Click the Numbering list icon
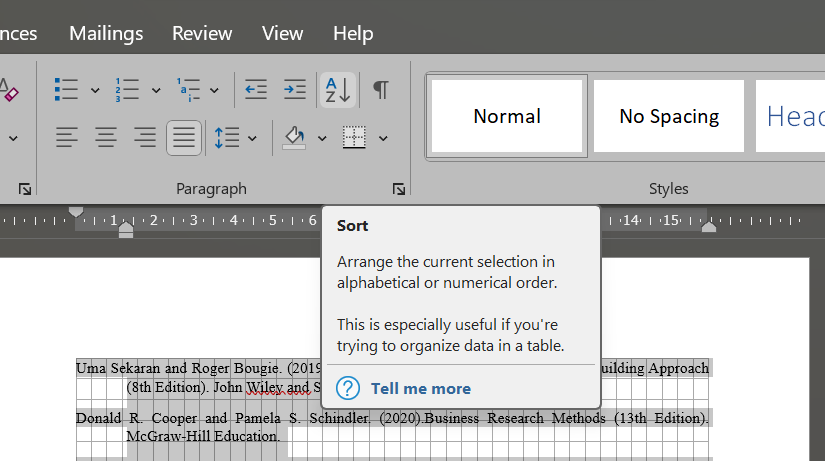This screenshot has height=461, width=825. click(x=127, y=89)
